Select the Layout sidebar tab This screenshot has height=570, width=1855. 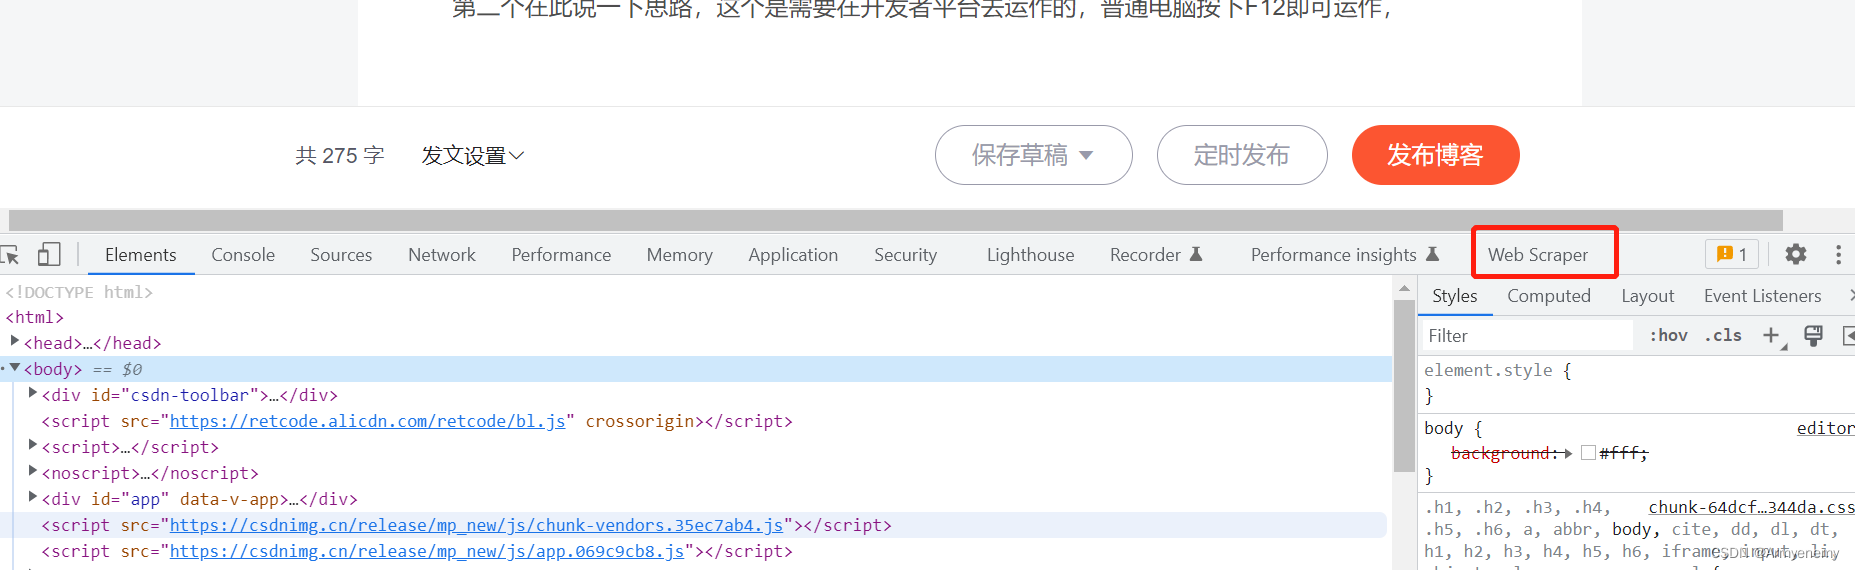(x=1647, y=296)
